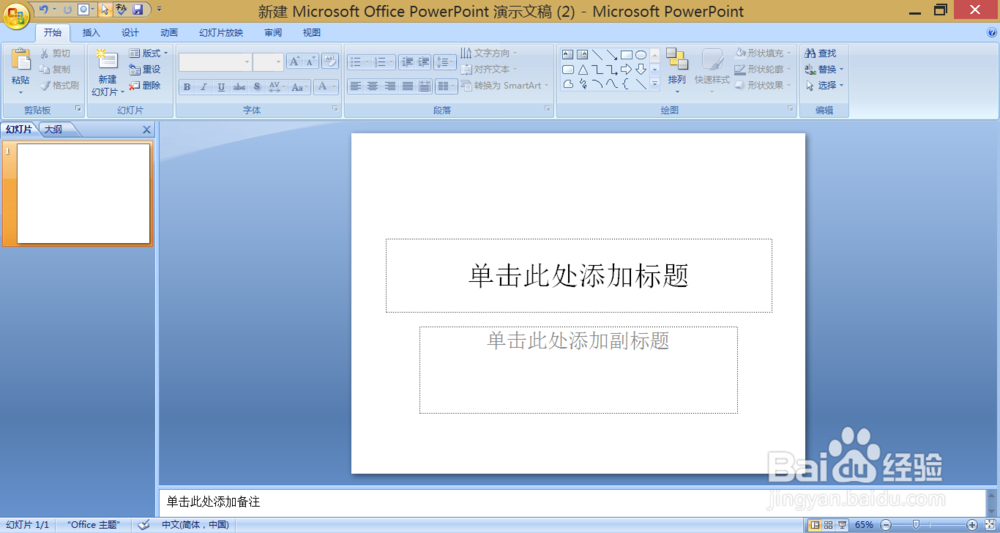1000x533 pixels.
Task: Select the Left Brace shape
Action: coord(626,84)
